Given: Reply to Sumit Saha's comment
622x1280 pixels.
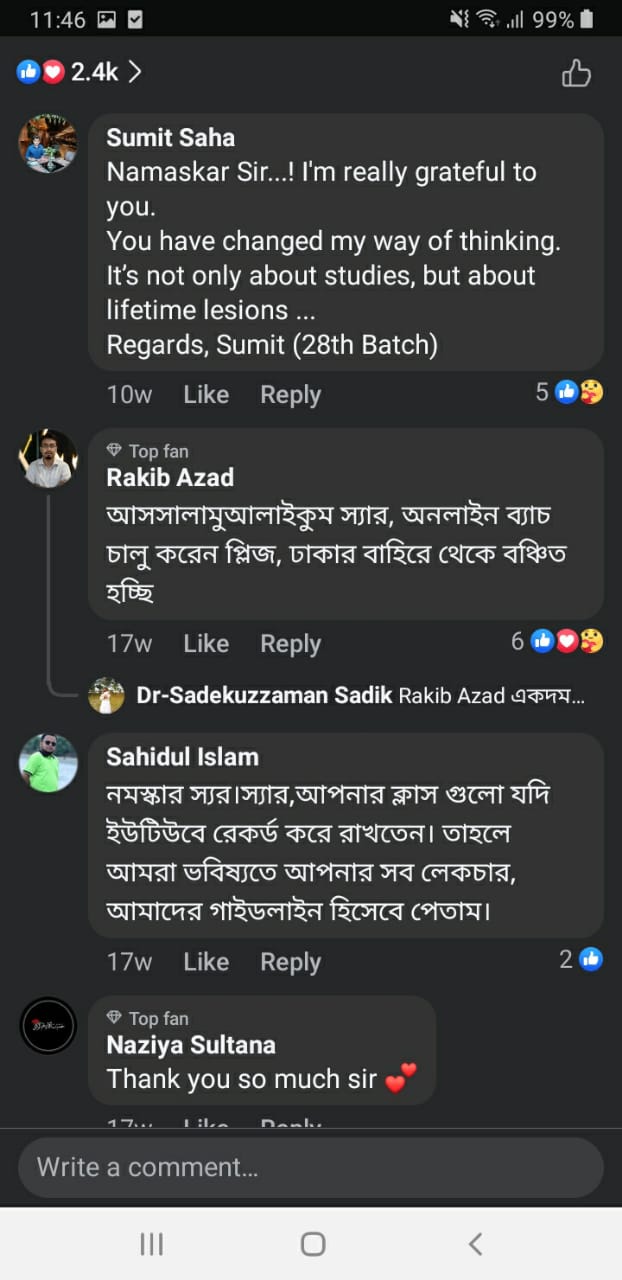Looking at the screenshot, I should (x=290, y=395).
